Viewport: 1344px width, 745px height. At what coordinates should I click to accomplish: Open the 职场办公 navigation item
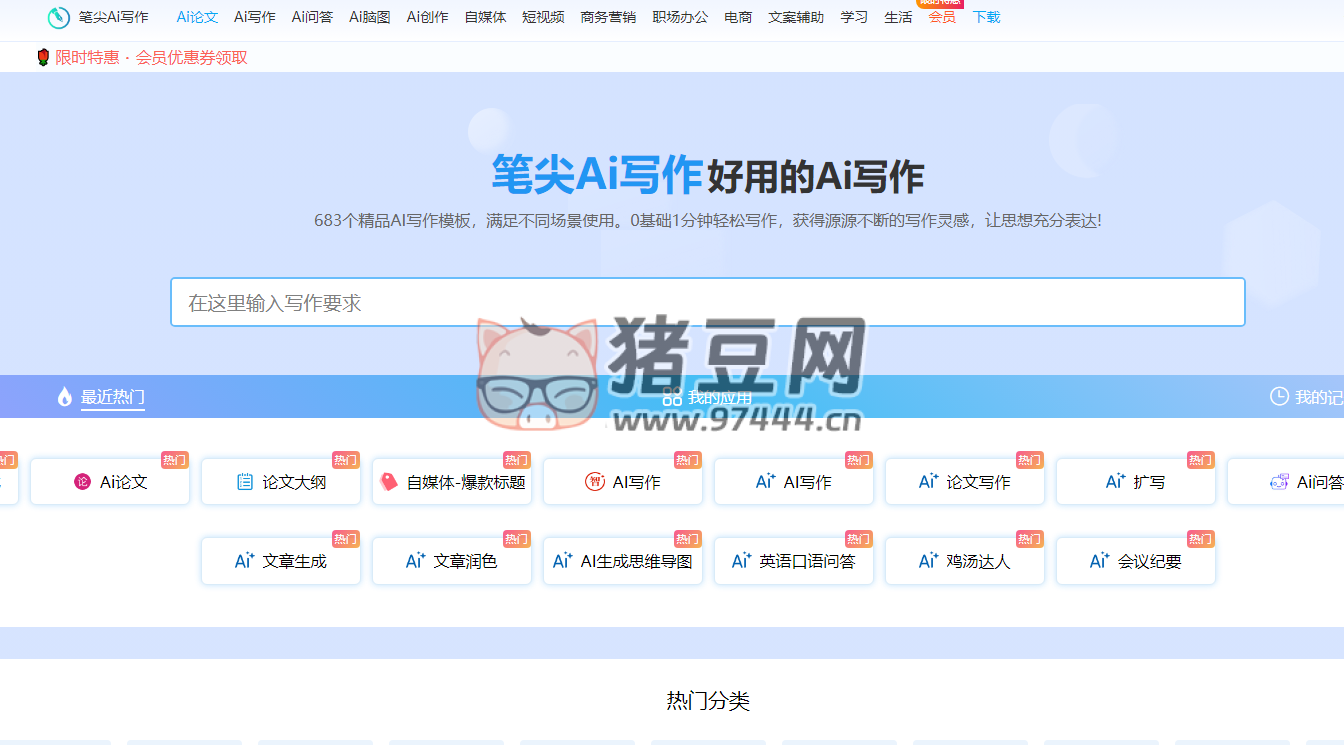680,17
